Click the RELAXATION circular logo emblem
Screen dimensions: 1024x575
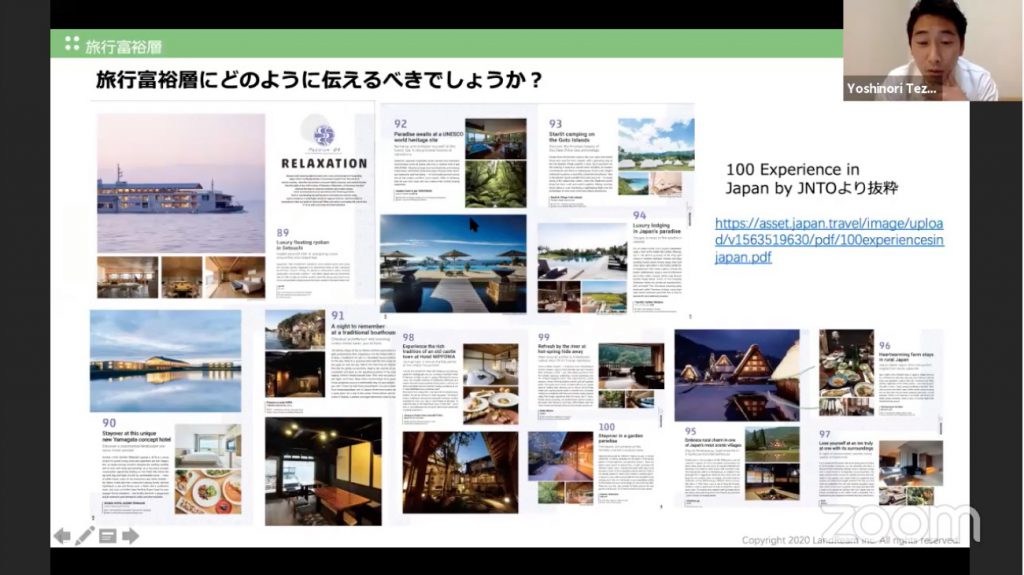[322, 136]
